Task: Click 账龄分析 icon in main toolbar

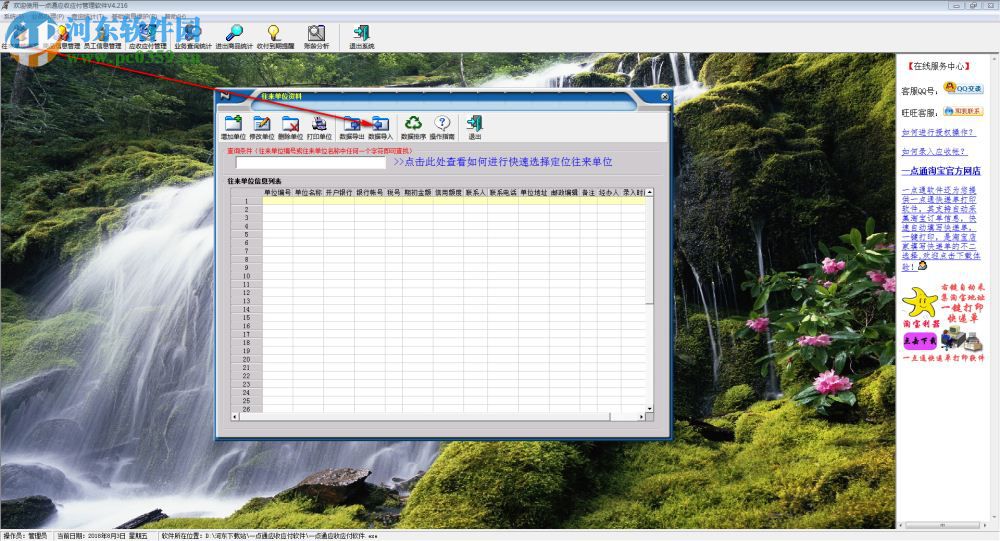Action: click(x=316, y=37)
